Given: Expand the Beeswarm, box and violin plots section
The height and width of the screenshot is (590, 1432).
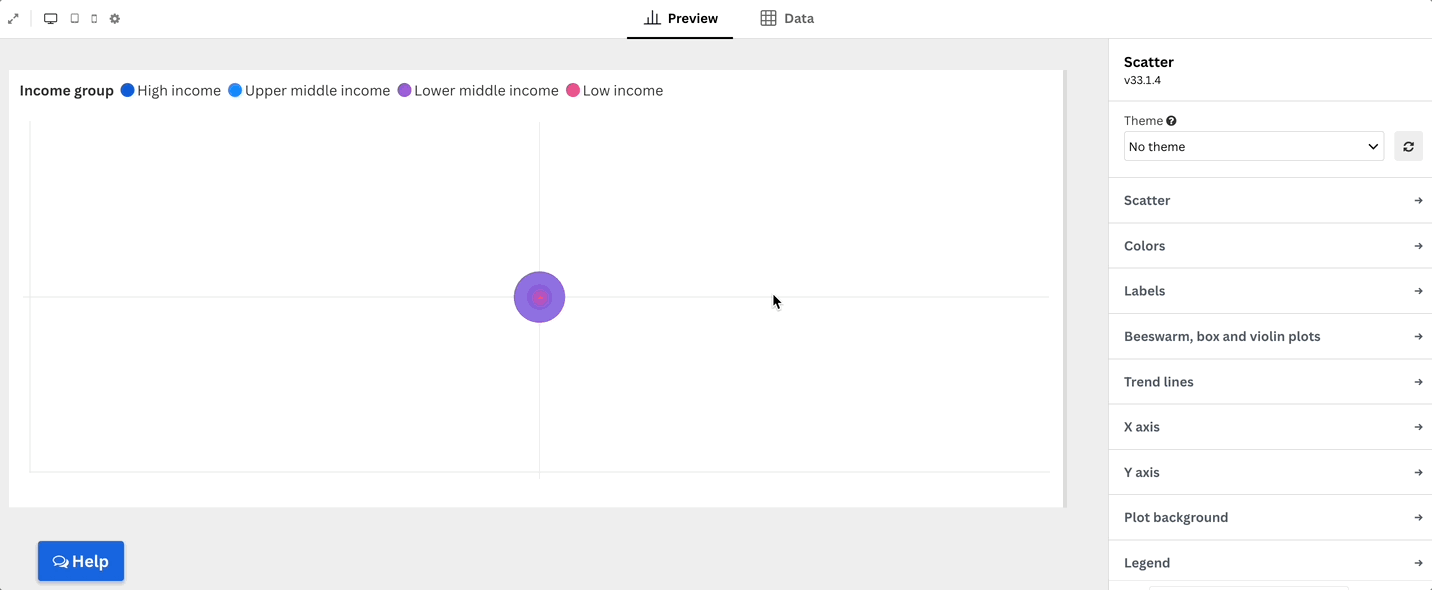Looking at the screenshot, I should [x=1270, y=336].
